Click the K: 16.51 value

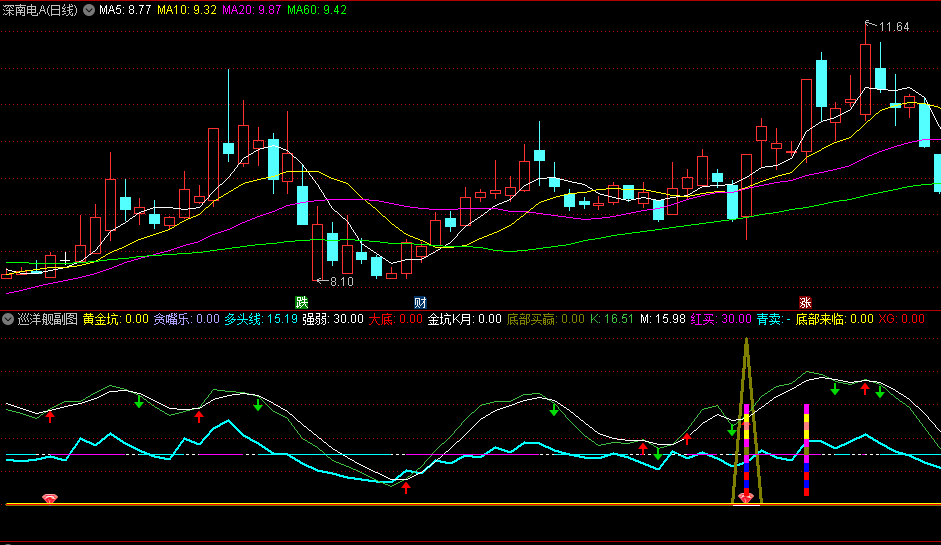pos(612,319)
